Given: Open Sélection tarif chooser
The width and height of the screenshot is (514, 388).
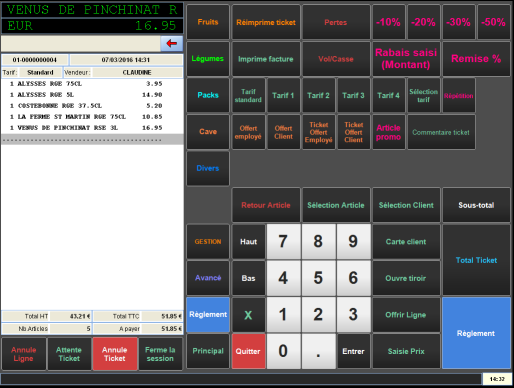Looking at the screenshot, I should click(424, 95).
